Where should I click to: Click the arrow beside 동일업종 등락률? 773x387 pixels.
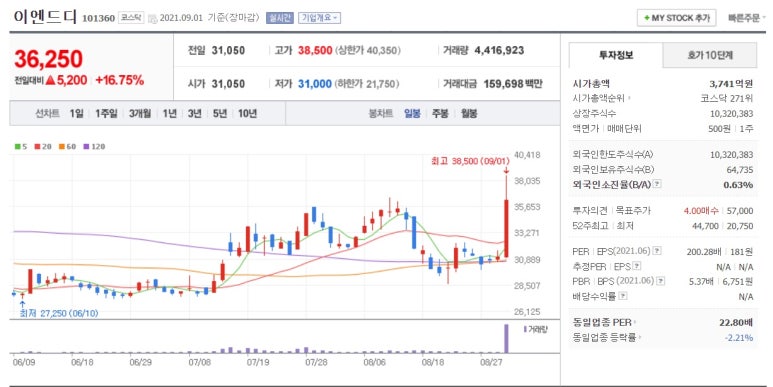(639, 338)
